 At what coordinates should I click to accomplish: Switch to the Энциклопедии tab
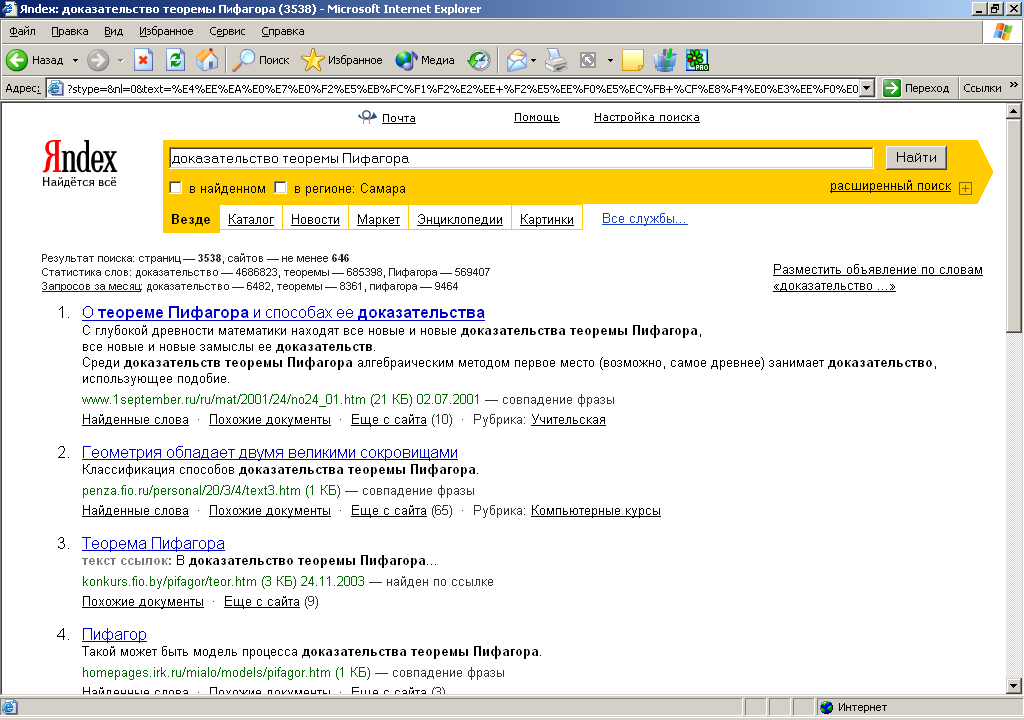460,220
